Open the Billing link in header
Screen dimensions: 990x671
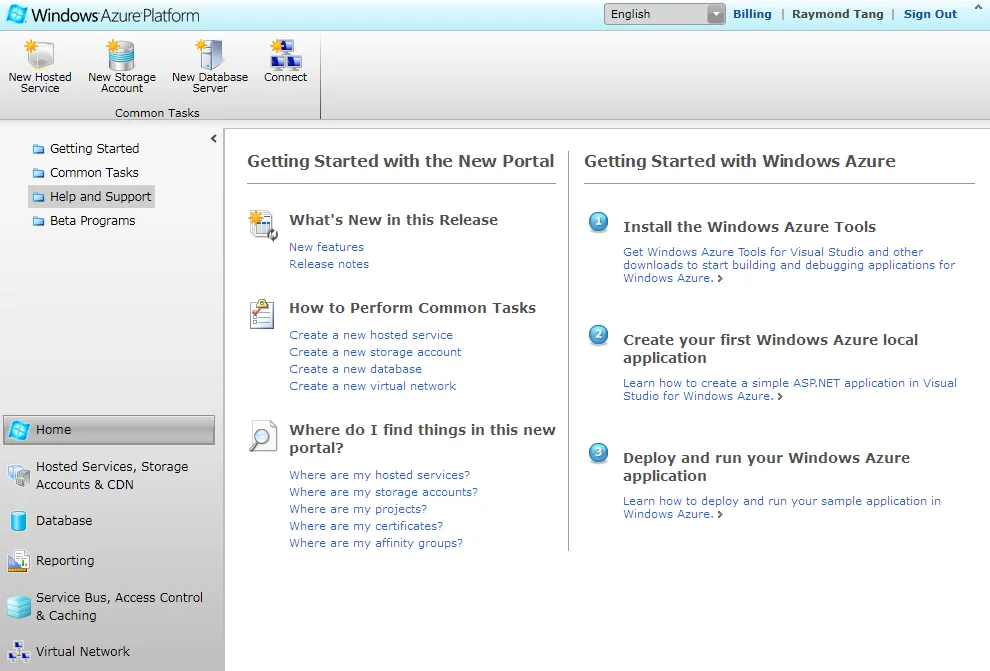pyautogui.click(x=752, y=14)
